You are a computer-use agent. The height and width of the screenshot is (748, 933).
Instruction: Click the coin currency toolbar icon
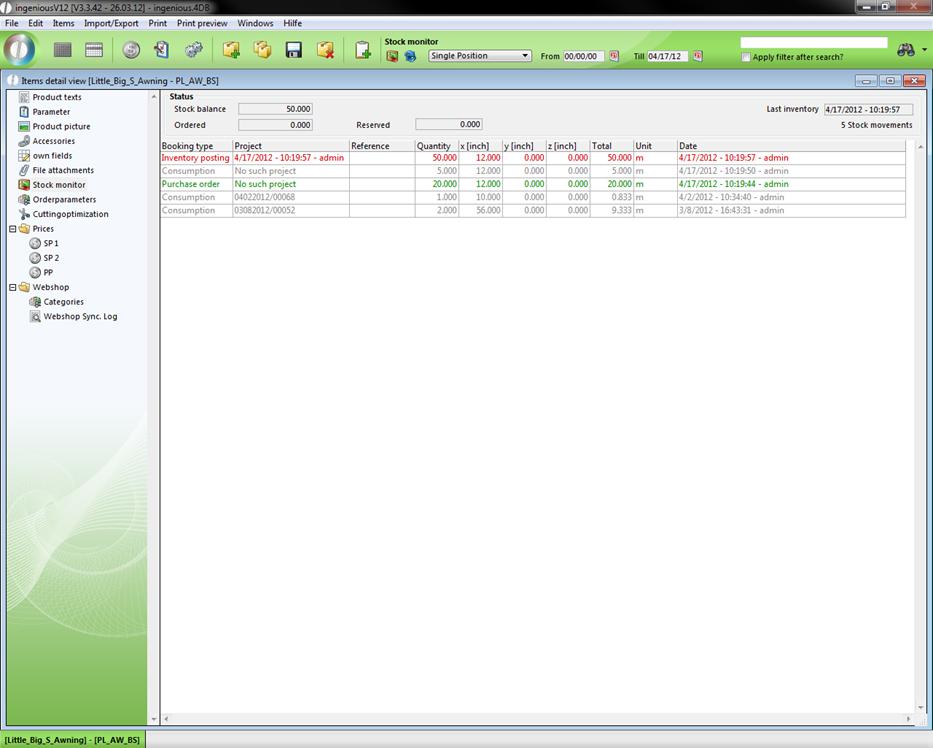click(x=131, y=50)
